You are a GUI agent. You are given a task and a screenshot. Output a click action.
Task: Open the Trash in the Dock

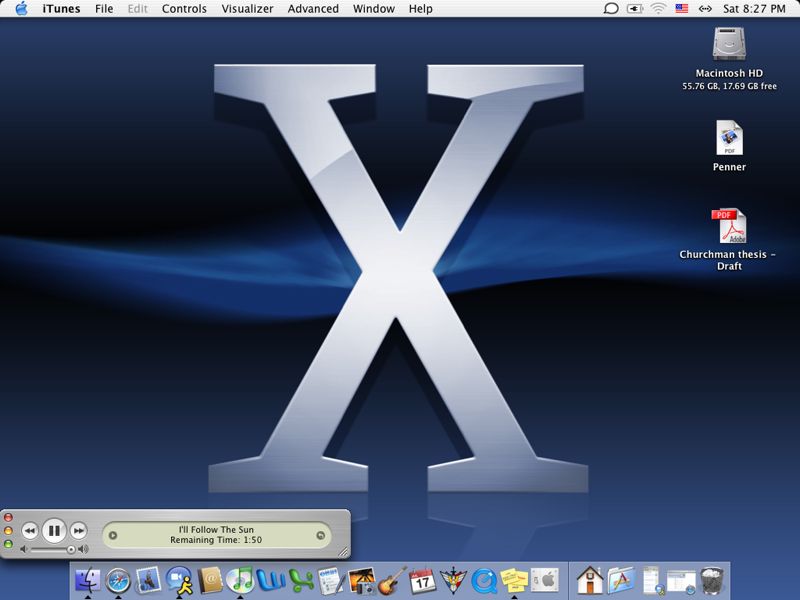click(712, 581)
